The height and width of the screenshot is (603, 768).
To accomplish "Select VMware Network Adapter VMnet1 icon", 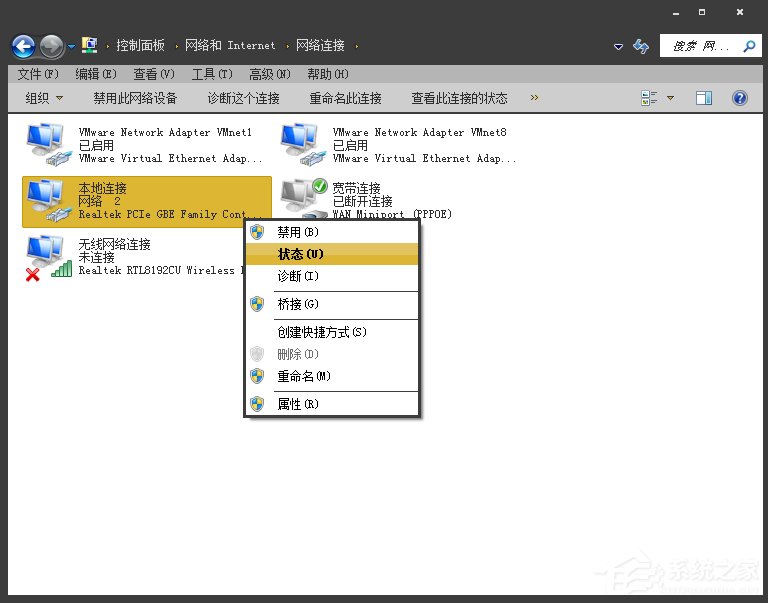I will click(x=46, y=143).
